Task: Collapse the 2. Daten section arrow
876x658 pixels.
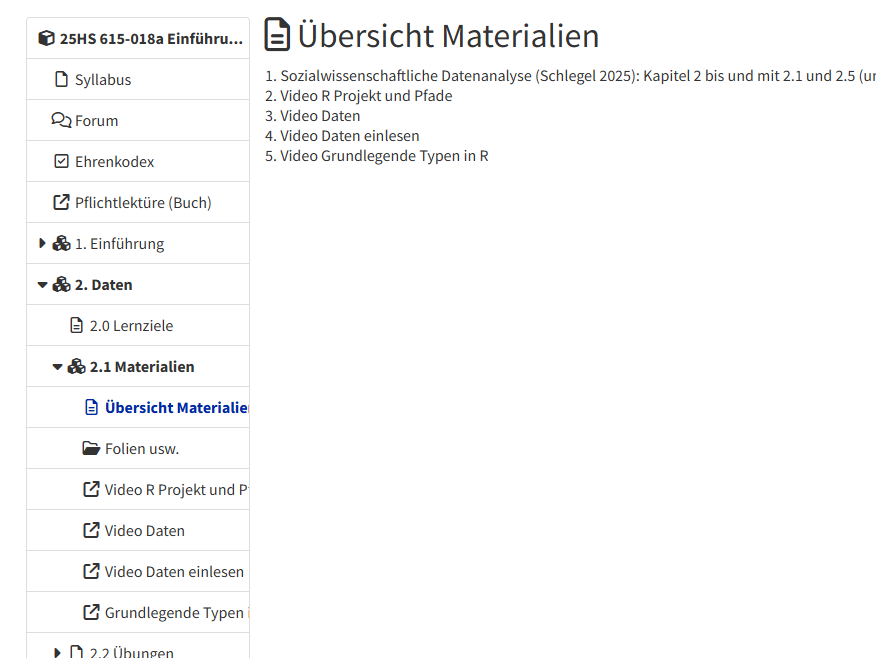Action: click(x=42, y=285)
